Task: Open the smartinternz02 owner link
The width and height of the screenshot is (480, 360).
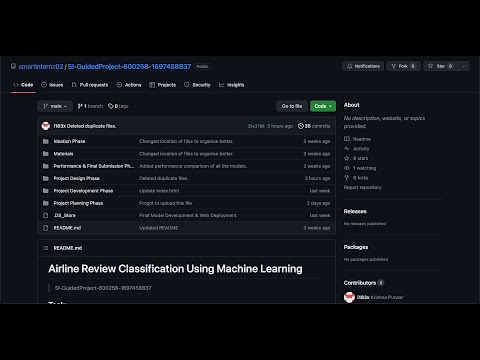Action: pyautogui.click(x=41, y=67)
